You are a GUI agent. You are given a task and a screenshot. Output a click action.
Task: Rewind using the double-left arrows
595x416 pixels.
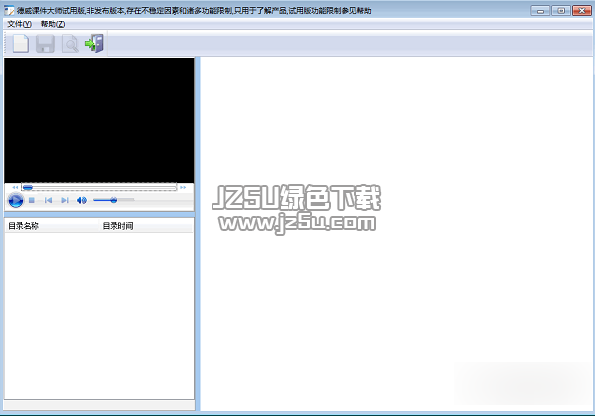(x=15, y=188)
